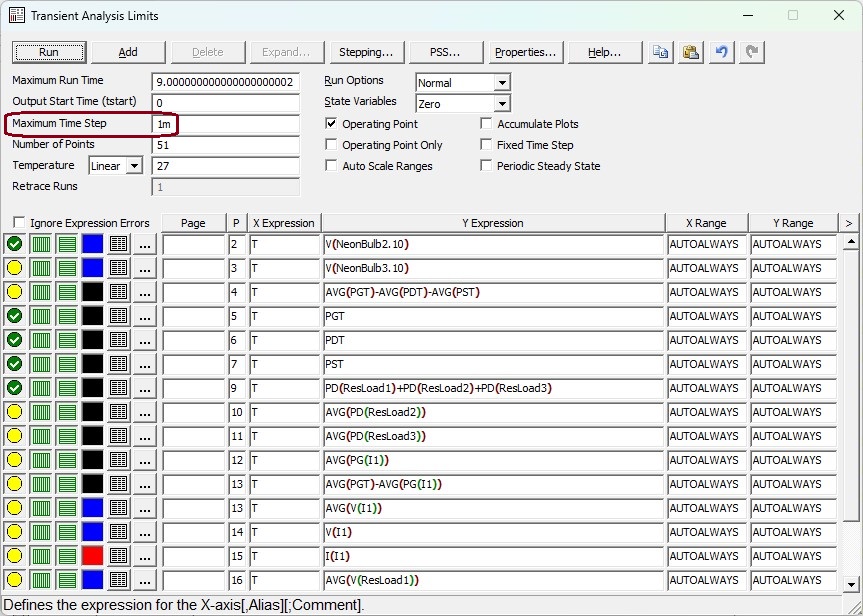
Task: Enable the Periodic Steady State checkbox
Action: 487,166
